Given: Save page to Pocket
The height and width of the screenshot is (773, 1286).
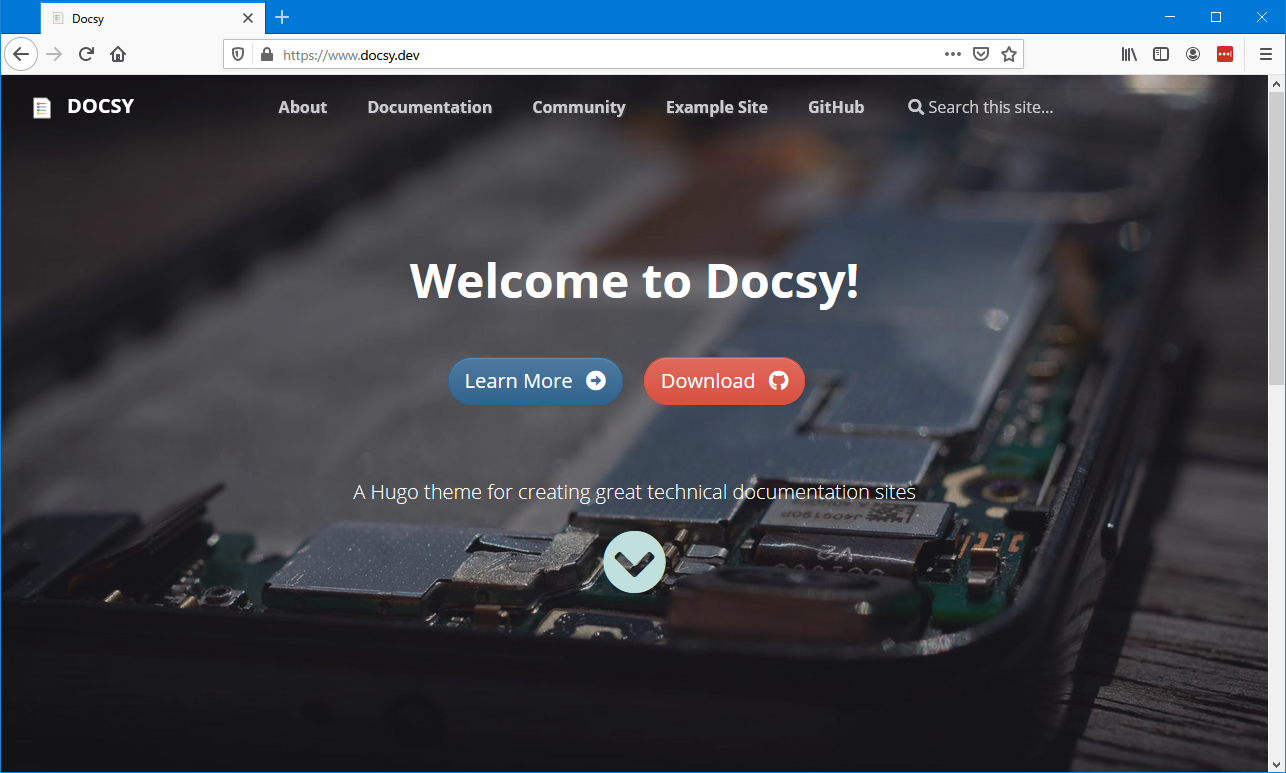Looking at the screenshot, I should [x=981, y=55].
